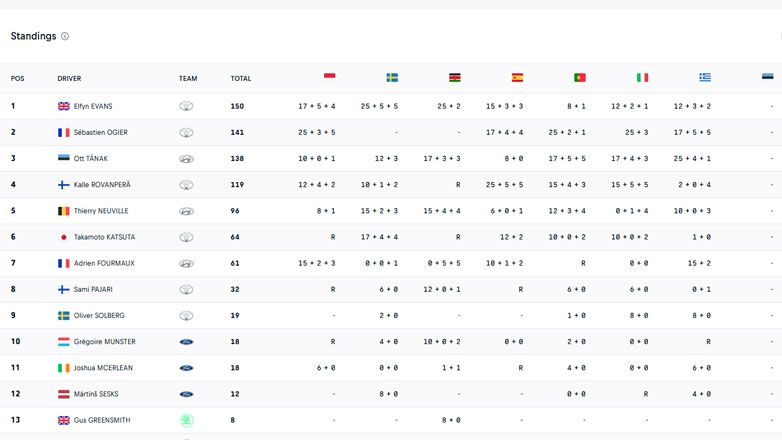Click Gus Greensmith's Skoda team logo
The width and height of the screenshot is (782, 440).
186,421
